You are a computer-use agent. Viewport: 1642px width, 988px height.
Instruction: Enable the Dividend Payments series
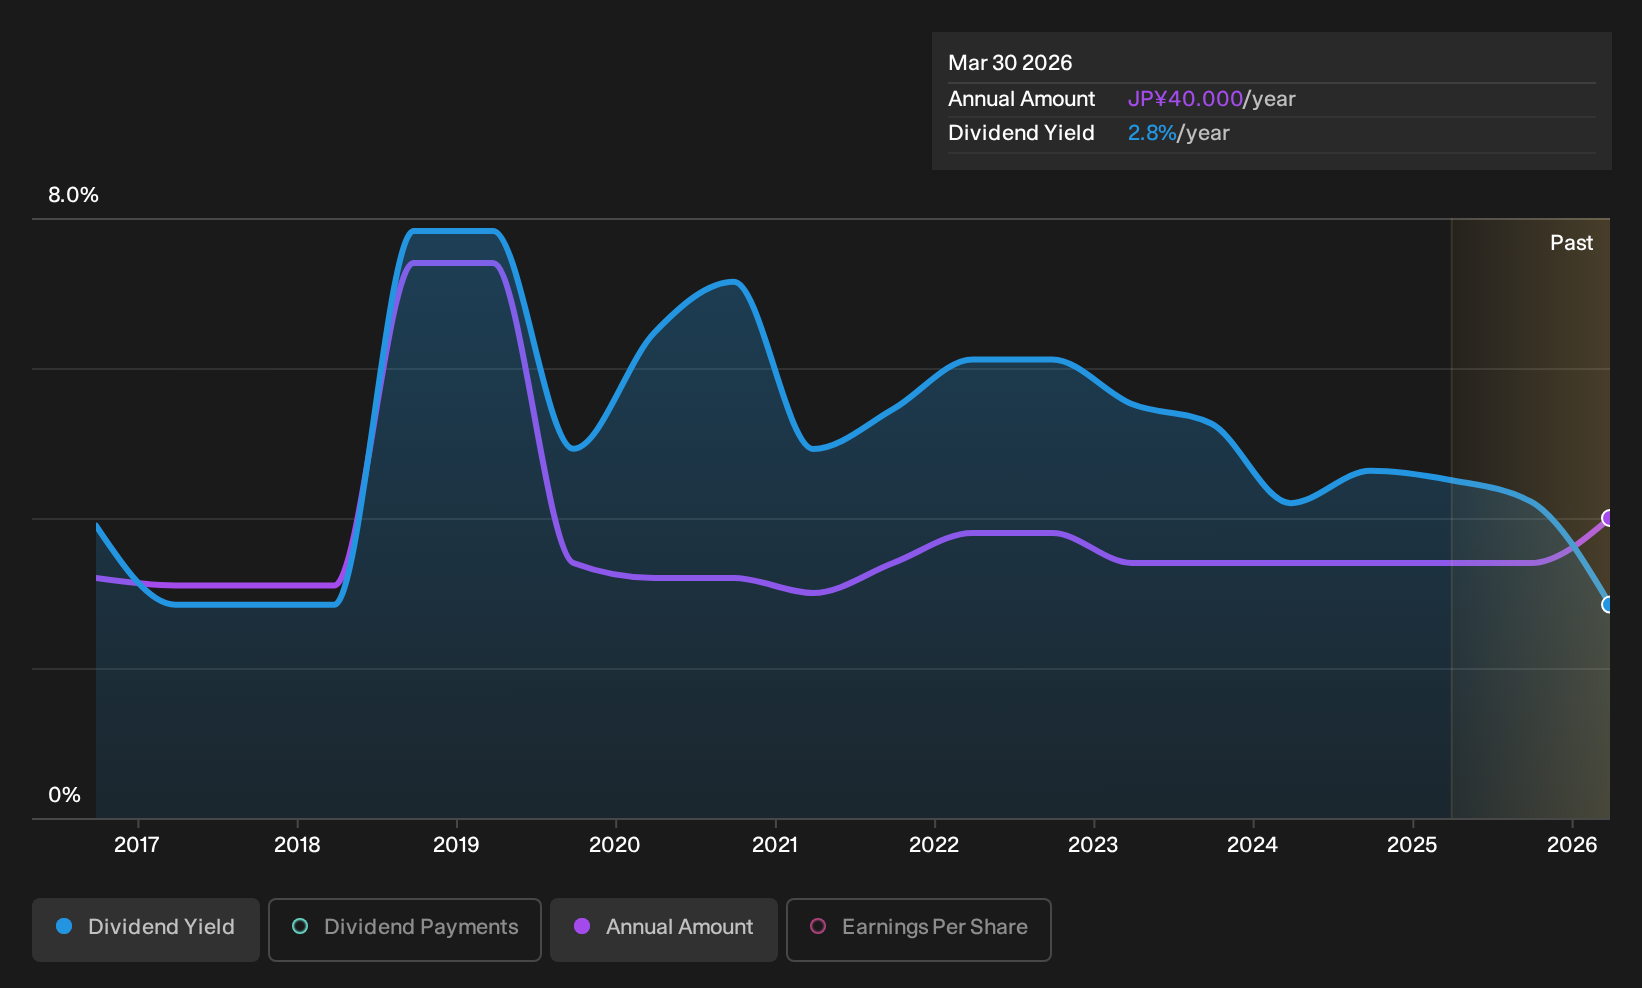point(405,929)
